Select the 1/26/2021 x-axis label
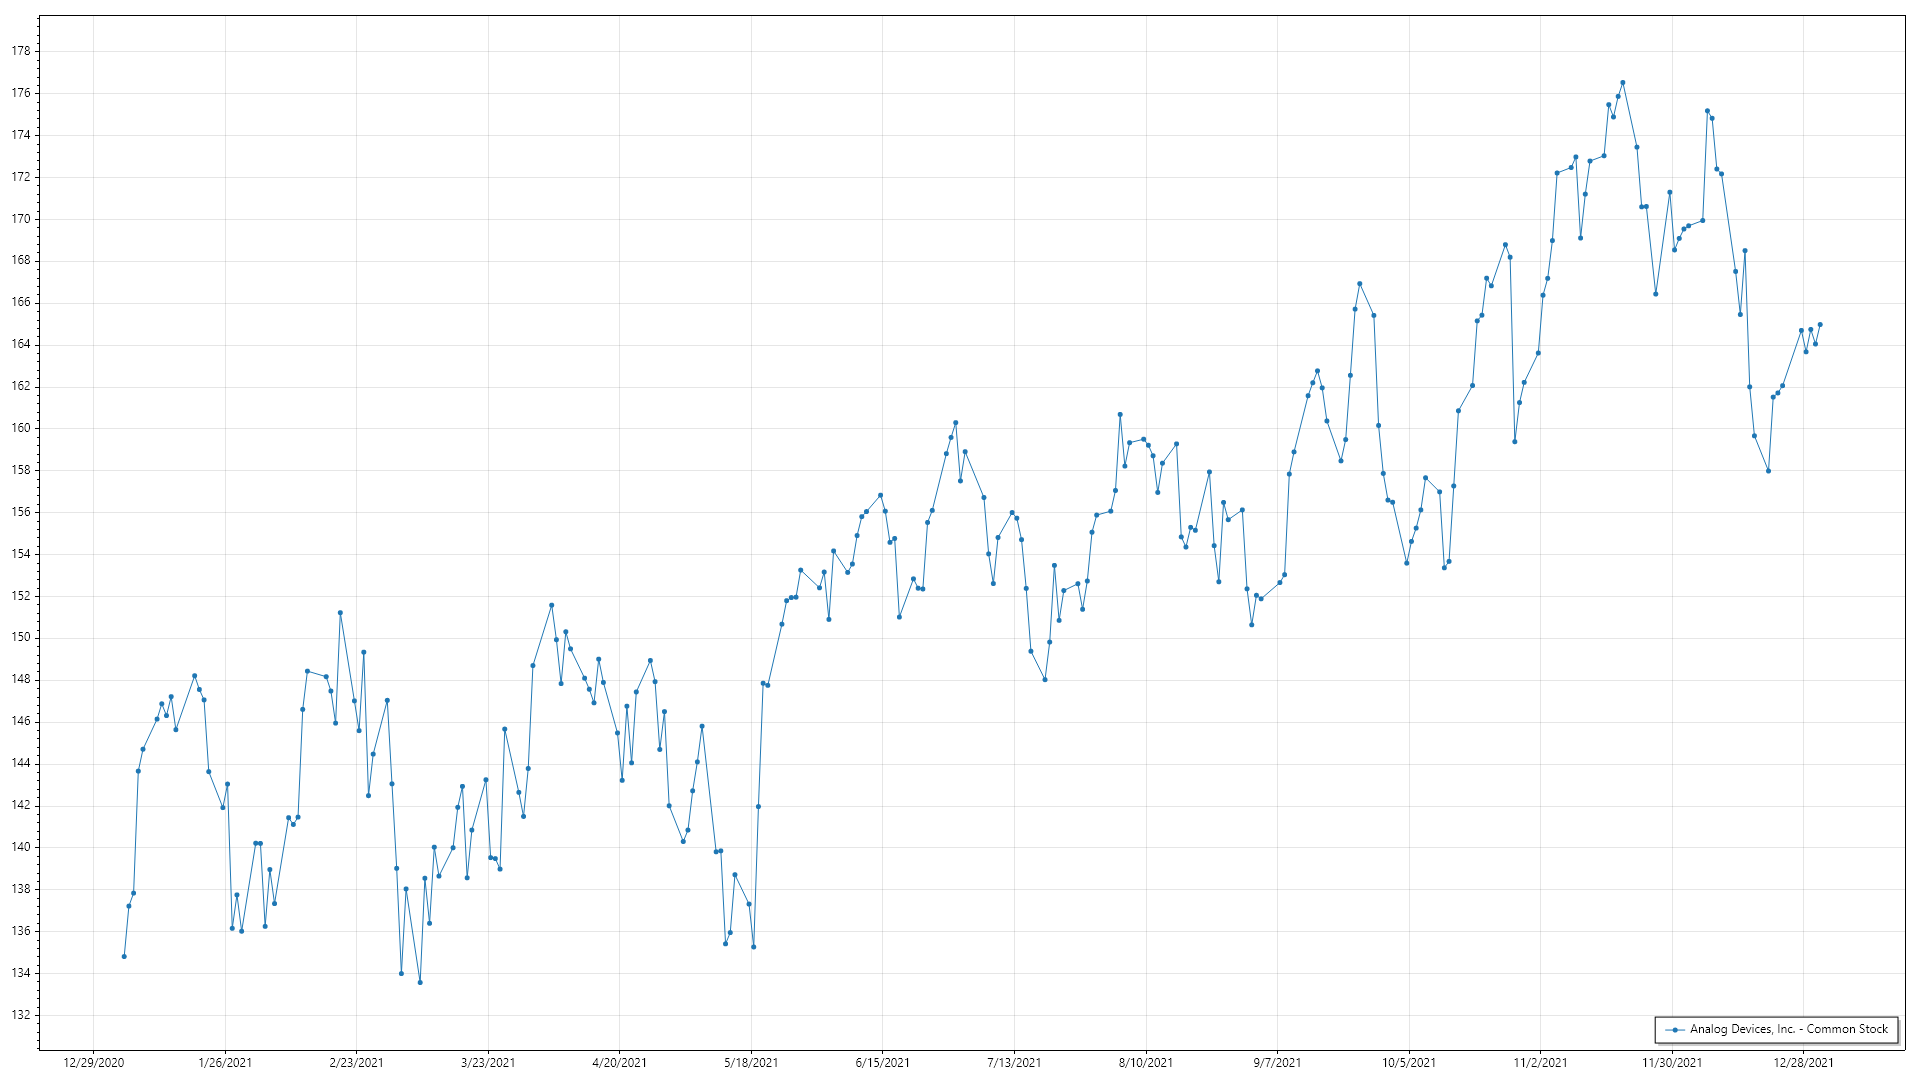 (225, 1062)
